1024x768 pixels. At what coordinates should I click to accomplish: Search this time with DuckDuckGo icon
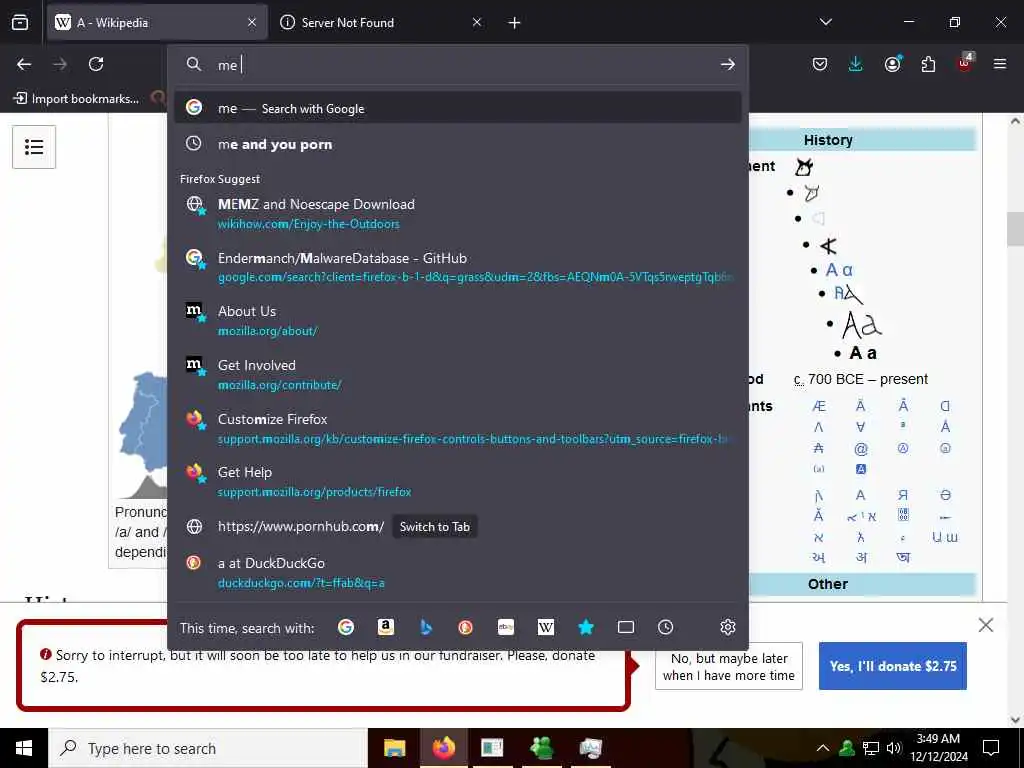click(466, 627)
